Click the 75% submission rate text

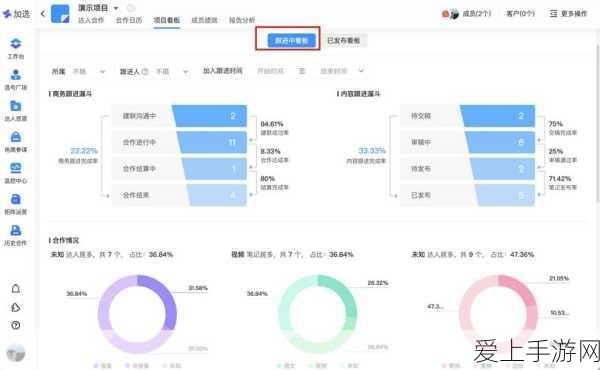556,124
